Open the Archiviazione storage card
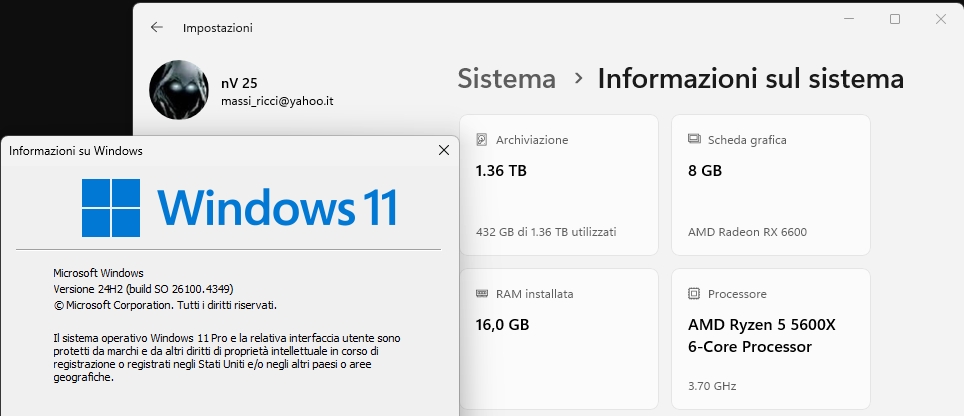The height and width of the screenshot is (416, 964). click(559, 185)
